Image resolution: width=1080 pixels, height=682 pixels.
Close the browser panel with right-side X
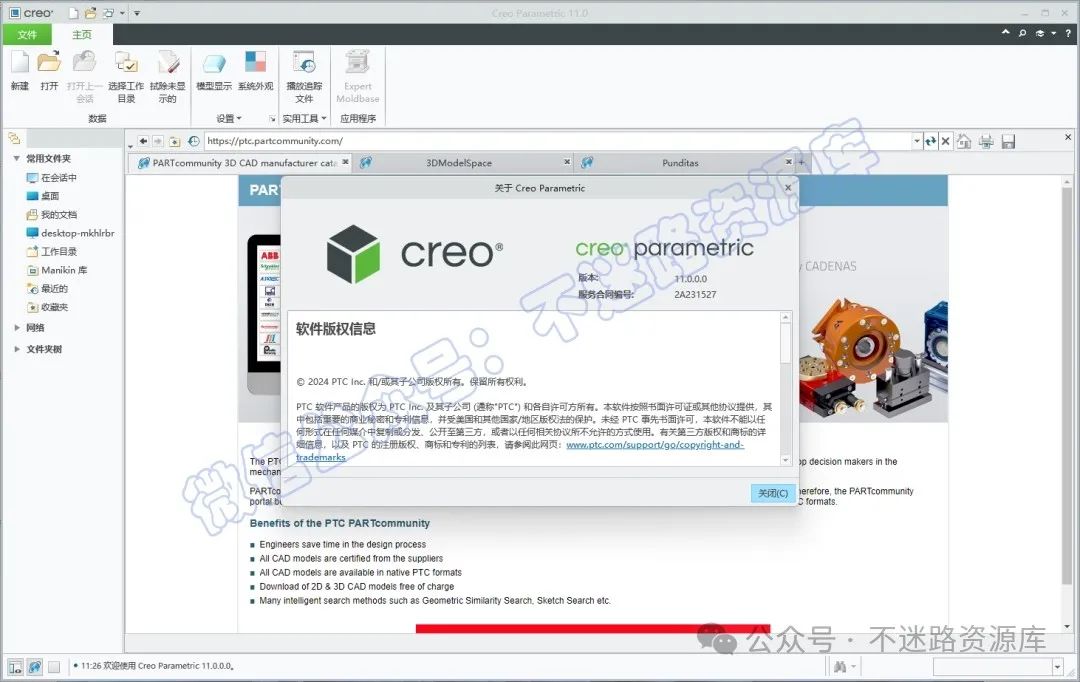tap(1068, 137)
